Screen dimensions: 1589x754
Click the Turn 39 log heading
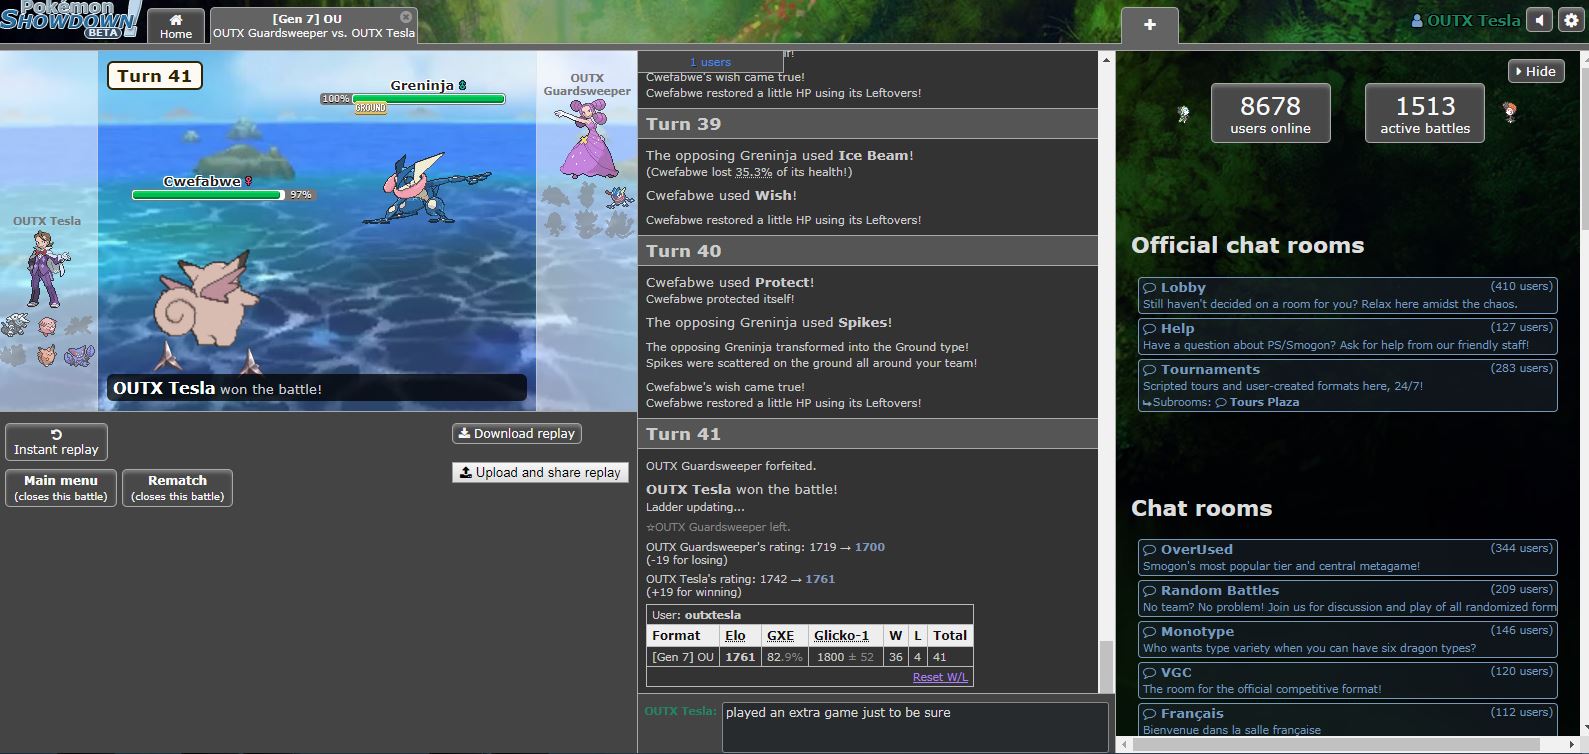click(868, 124)
